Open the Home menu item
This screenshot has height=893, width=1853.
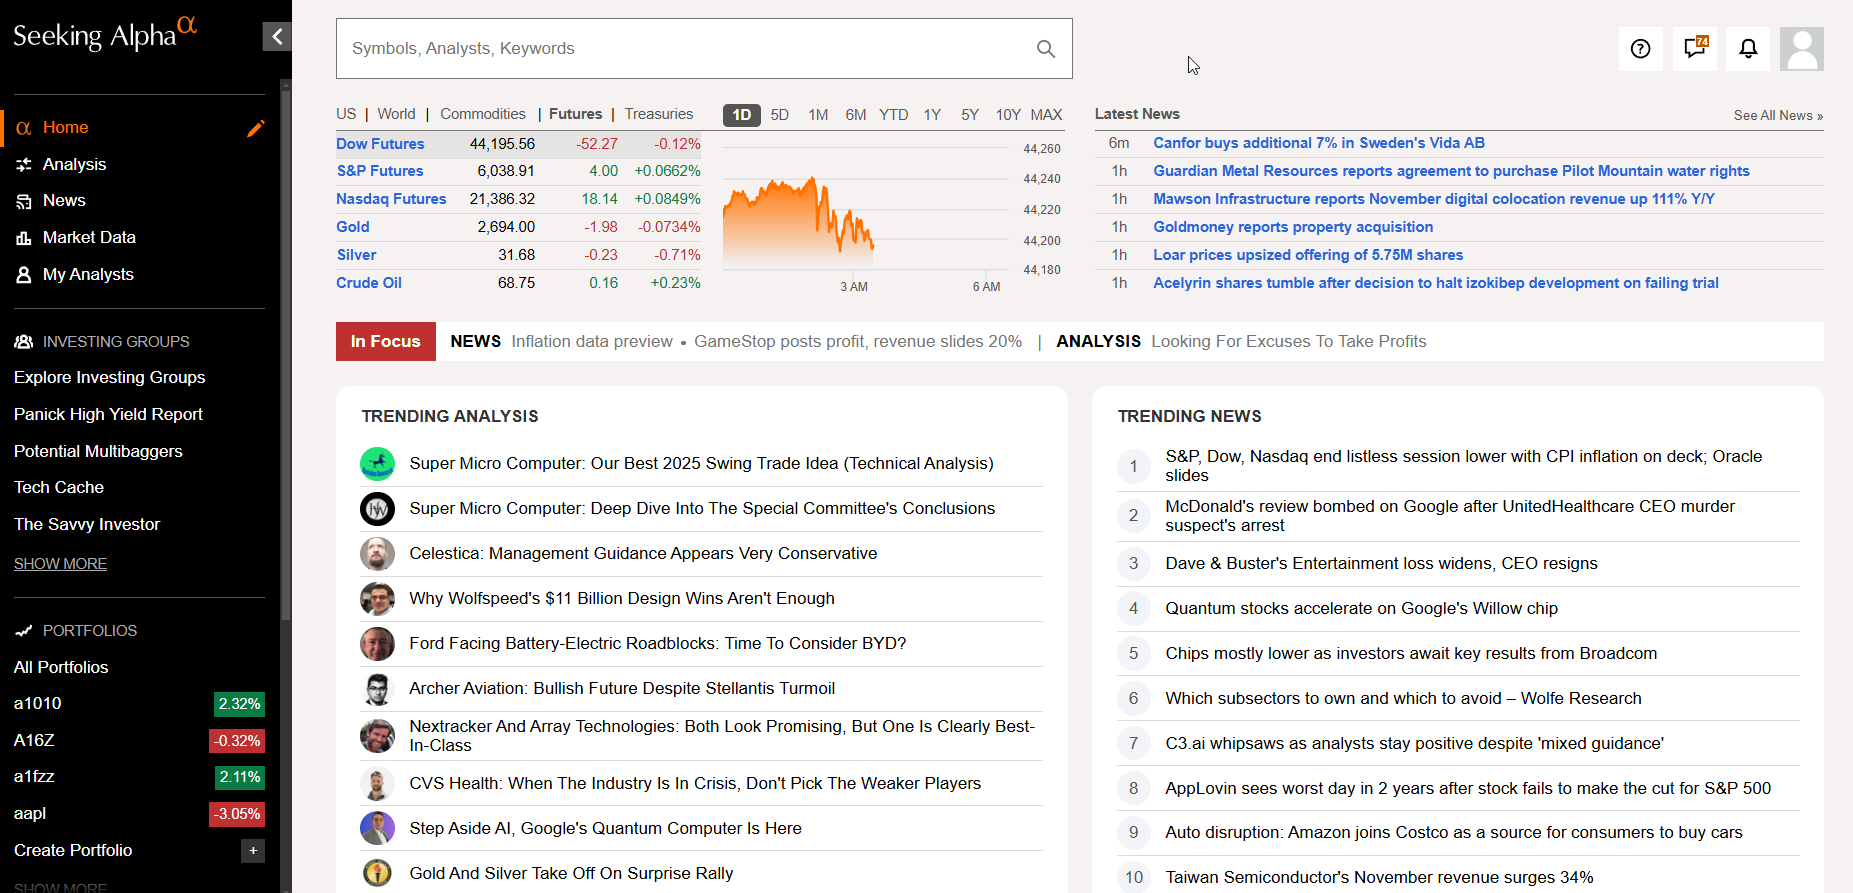click(x=66, y=128)
